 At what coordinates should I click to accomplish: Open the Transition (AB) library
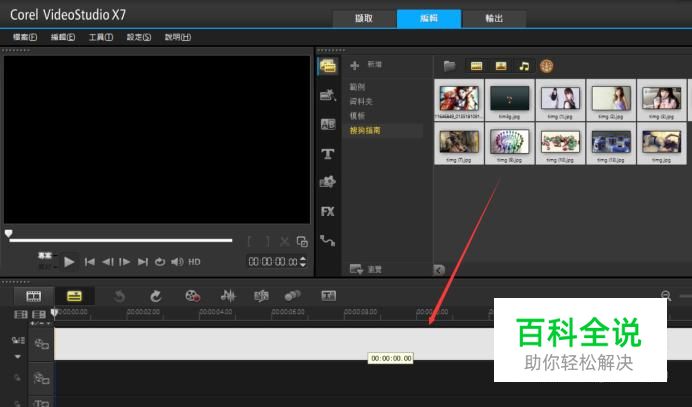pyautogui.click(x=328, y=124)
